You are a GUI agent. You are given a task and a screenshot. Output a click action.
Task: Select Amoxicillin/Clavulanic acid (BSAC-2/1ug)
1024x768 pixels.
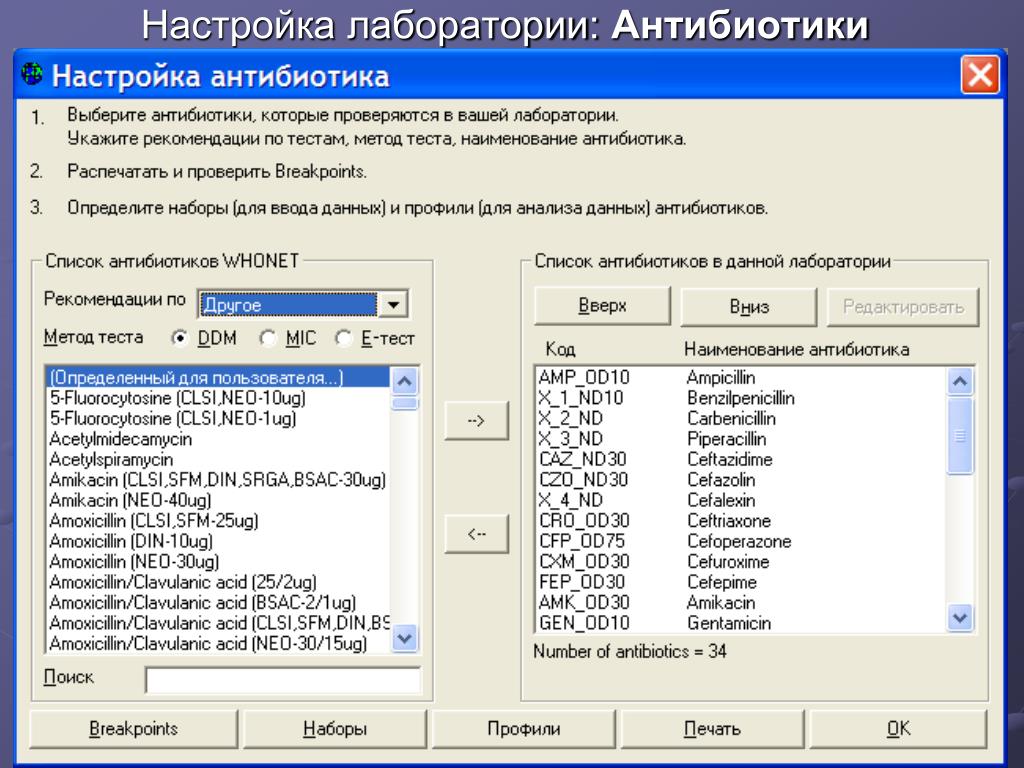click(x=218, y=602)
